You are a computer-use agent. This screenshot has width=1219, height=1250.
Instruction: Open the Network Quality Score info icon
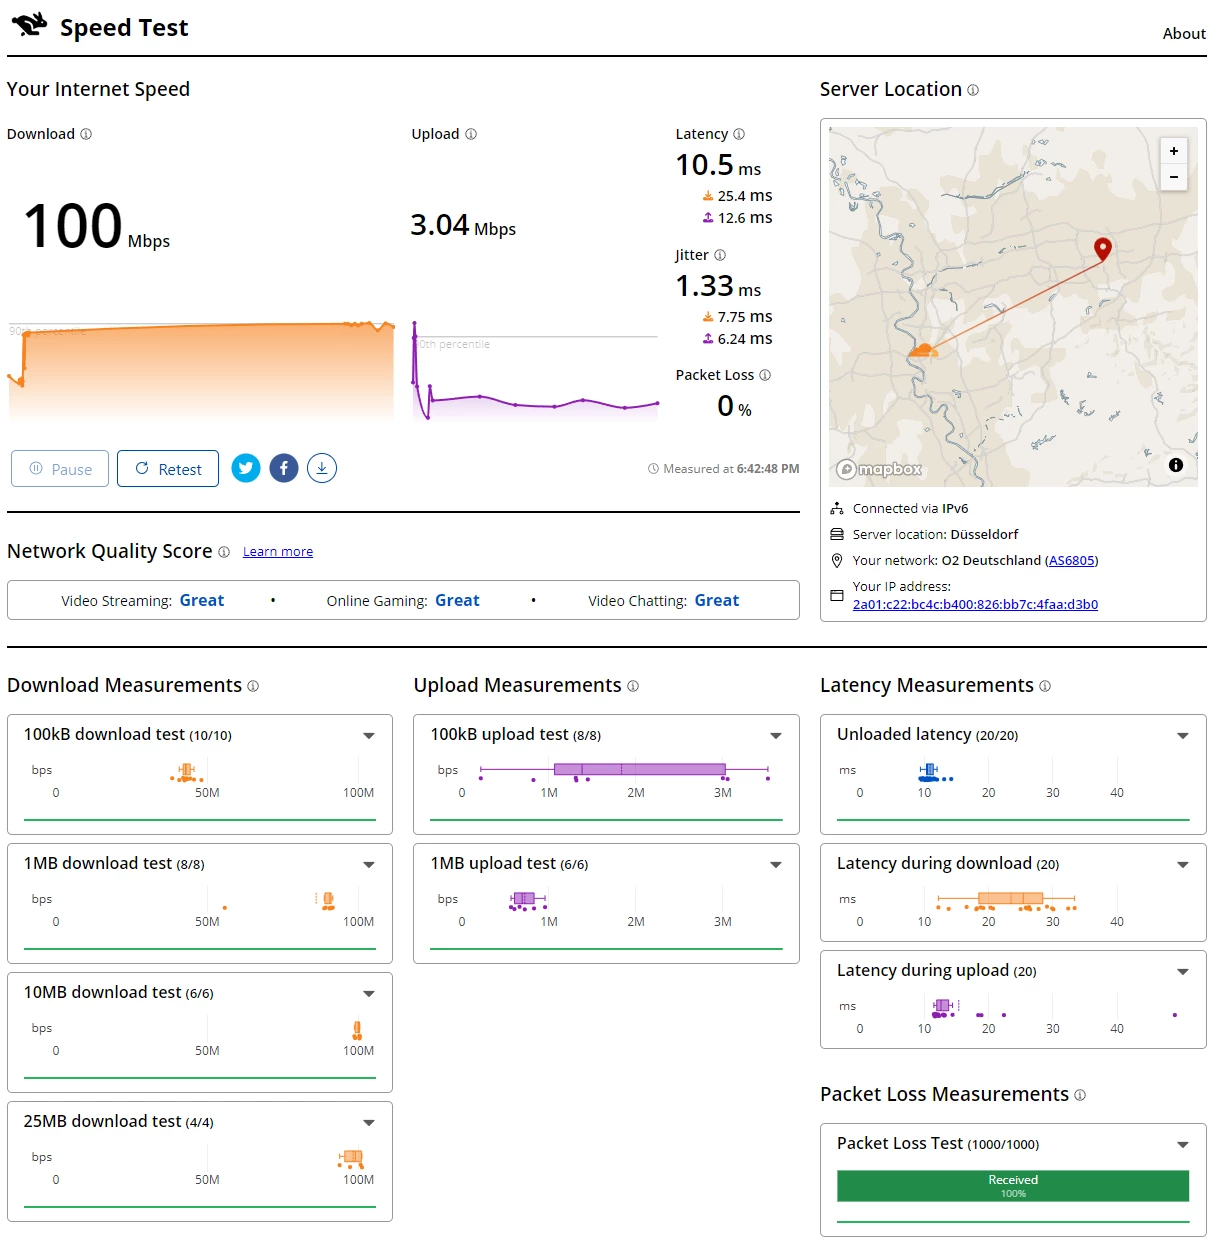[x=224, y=552]
